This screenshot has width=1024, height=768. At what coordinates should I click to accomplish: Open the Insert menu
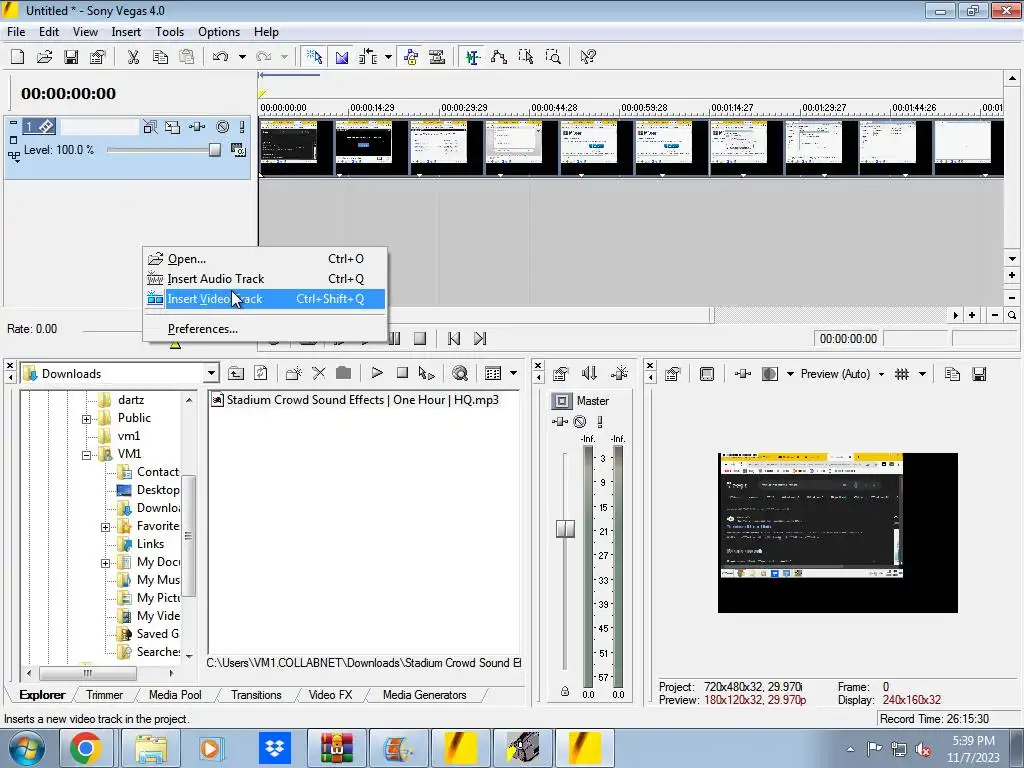[126, 32]
